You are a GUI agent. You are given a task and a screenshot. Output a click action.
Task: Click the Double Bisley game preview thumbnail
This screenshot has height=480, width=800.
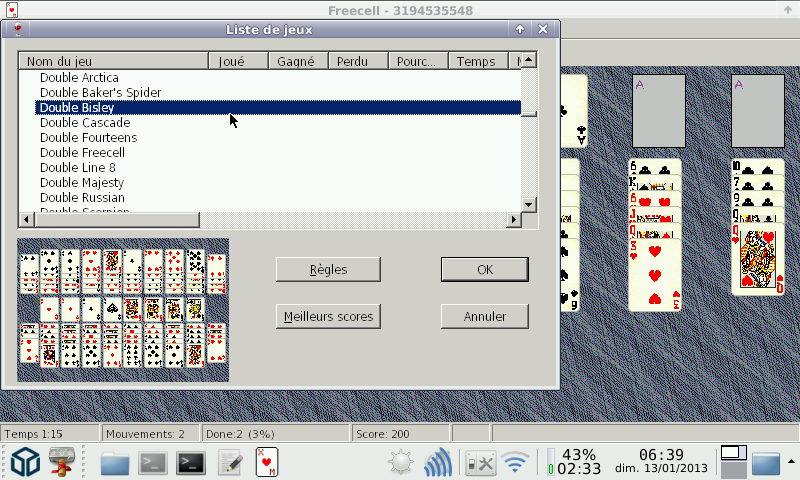(x=123, y=310)
